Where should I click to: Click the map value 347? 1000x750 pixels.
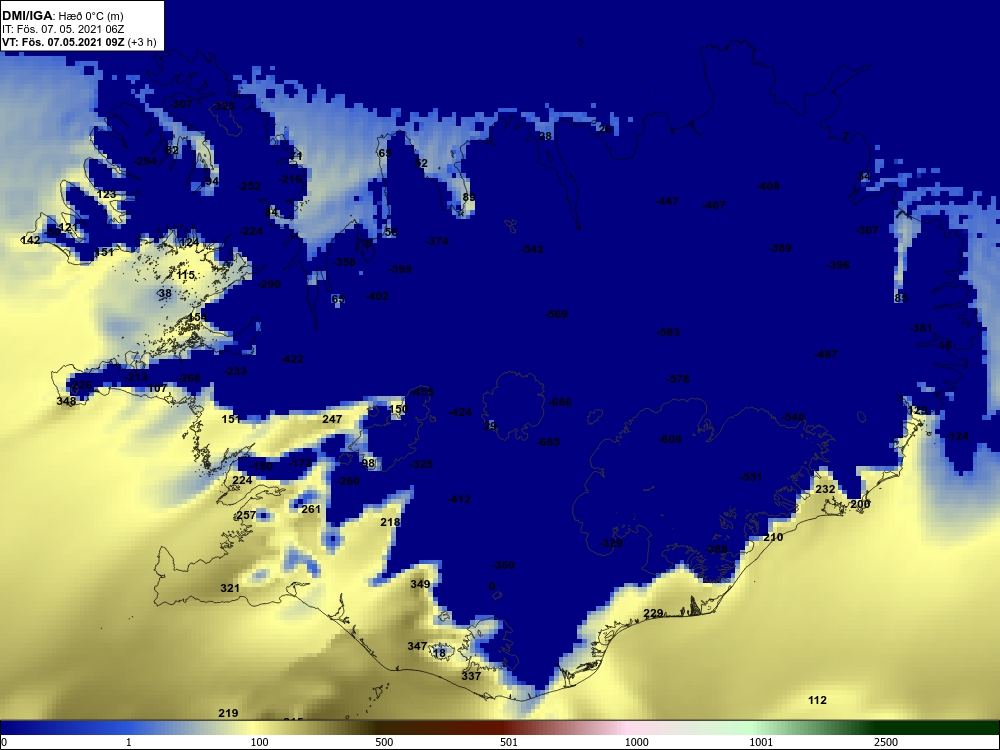417,646
